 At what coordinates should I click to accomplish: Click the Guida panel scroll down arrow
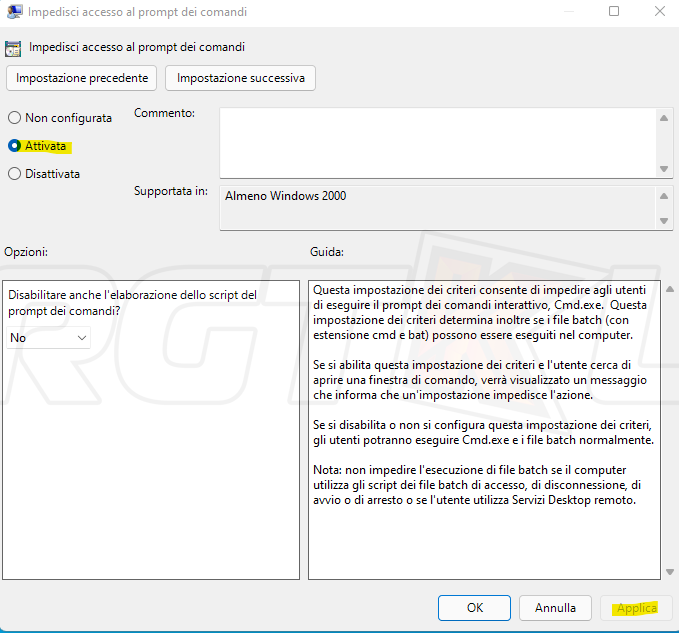click(668, 570)
